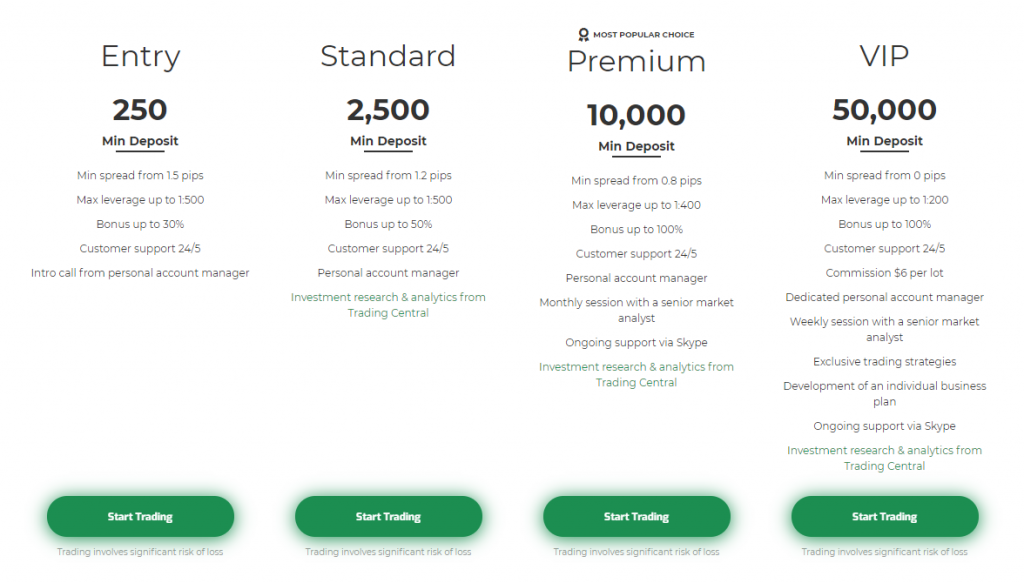The height and width of the screenshot is (583, 1024).
Task: Open Premium plan's Trading Central research link
Action: (x=637, y=375)
